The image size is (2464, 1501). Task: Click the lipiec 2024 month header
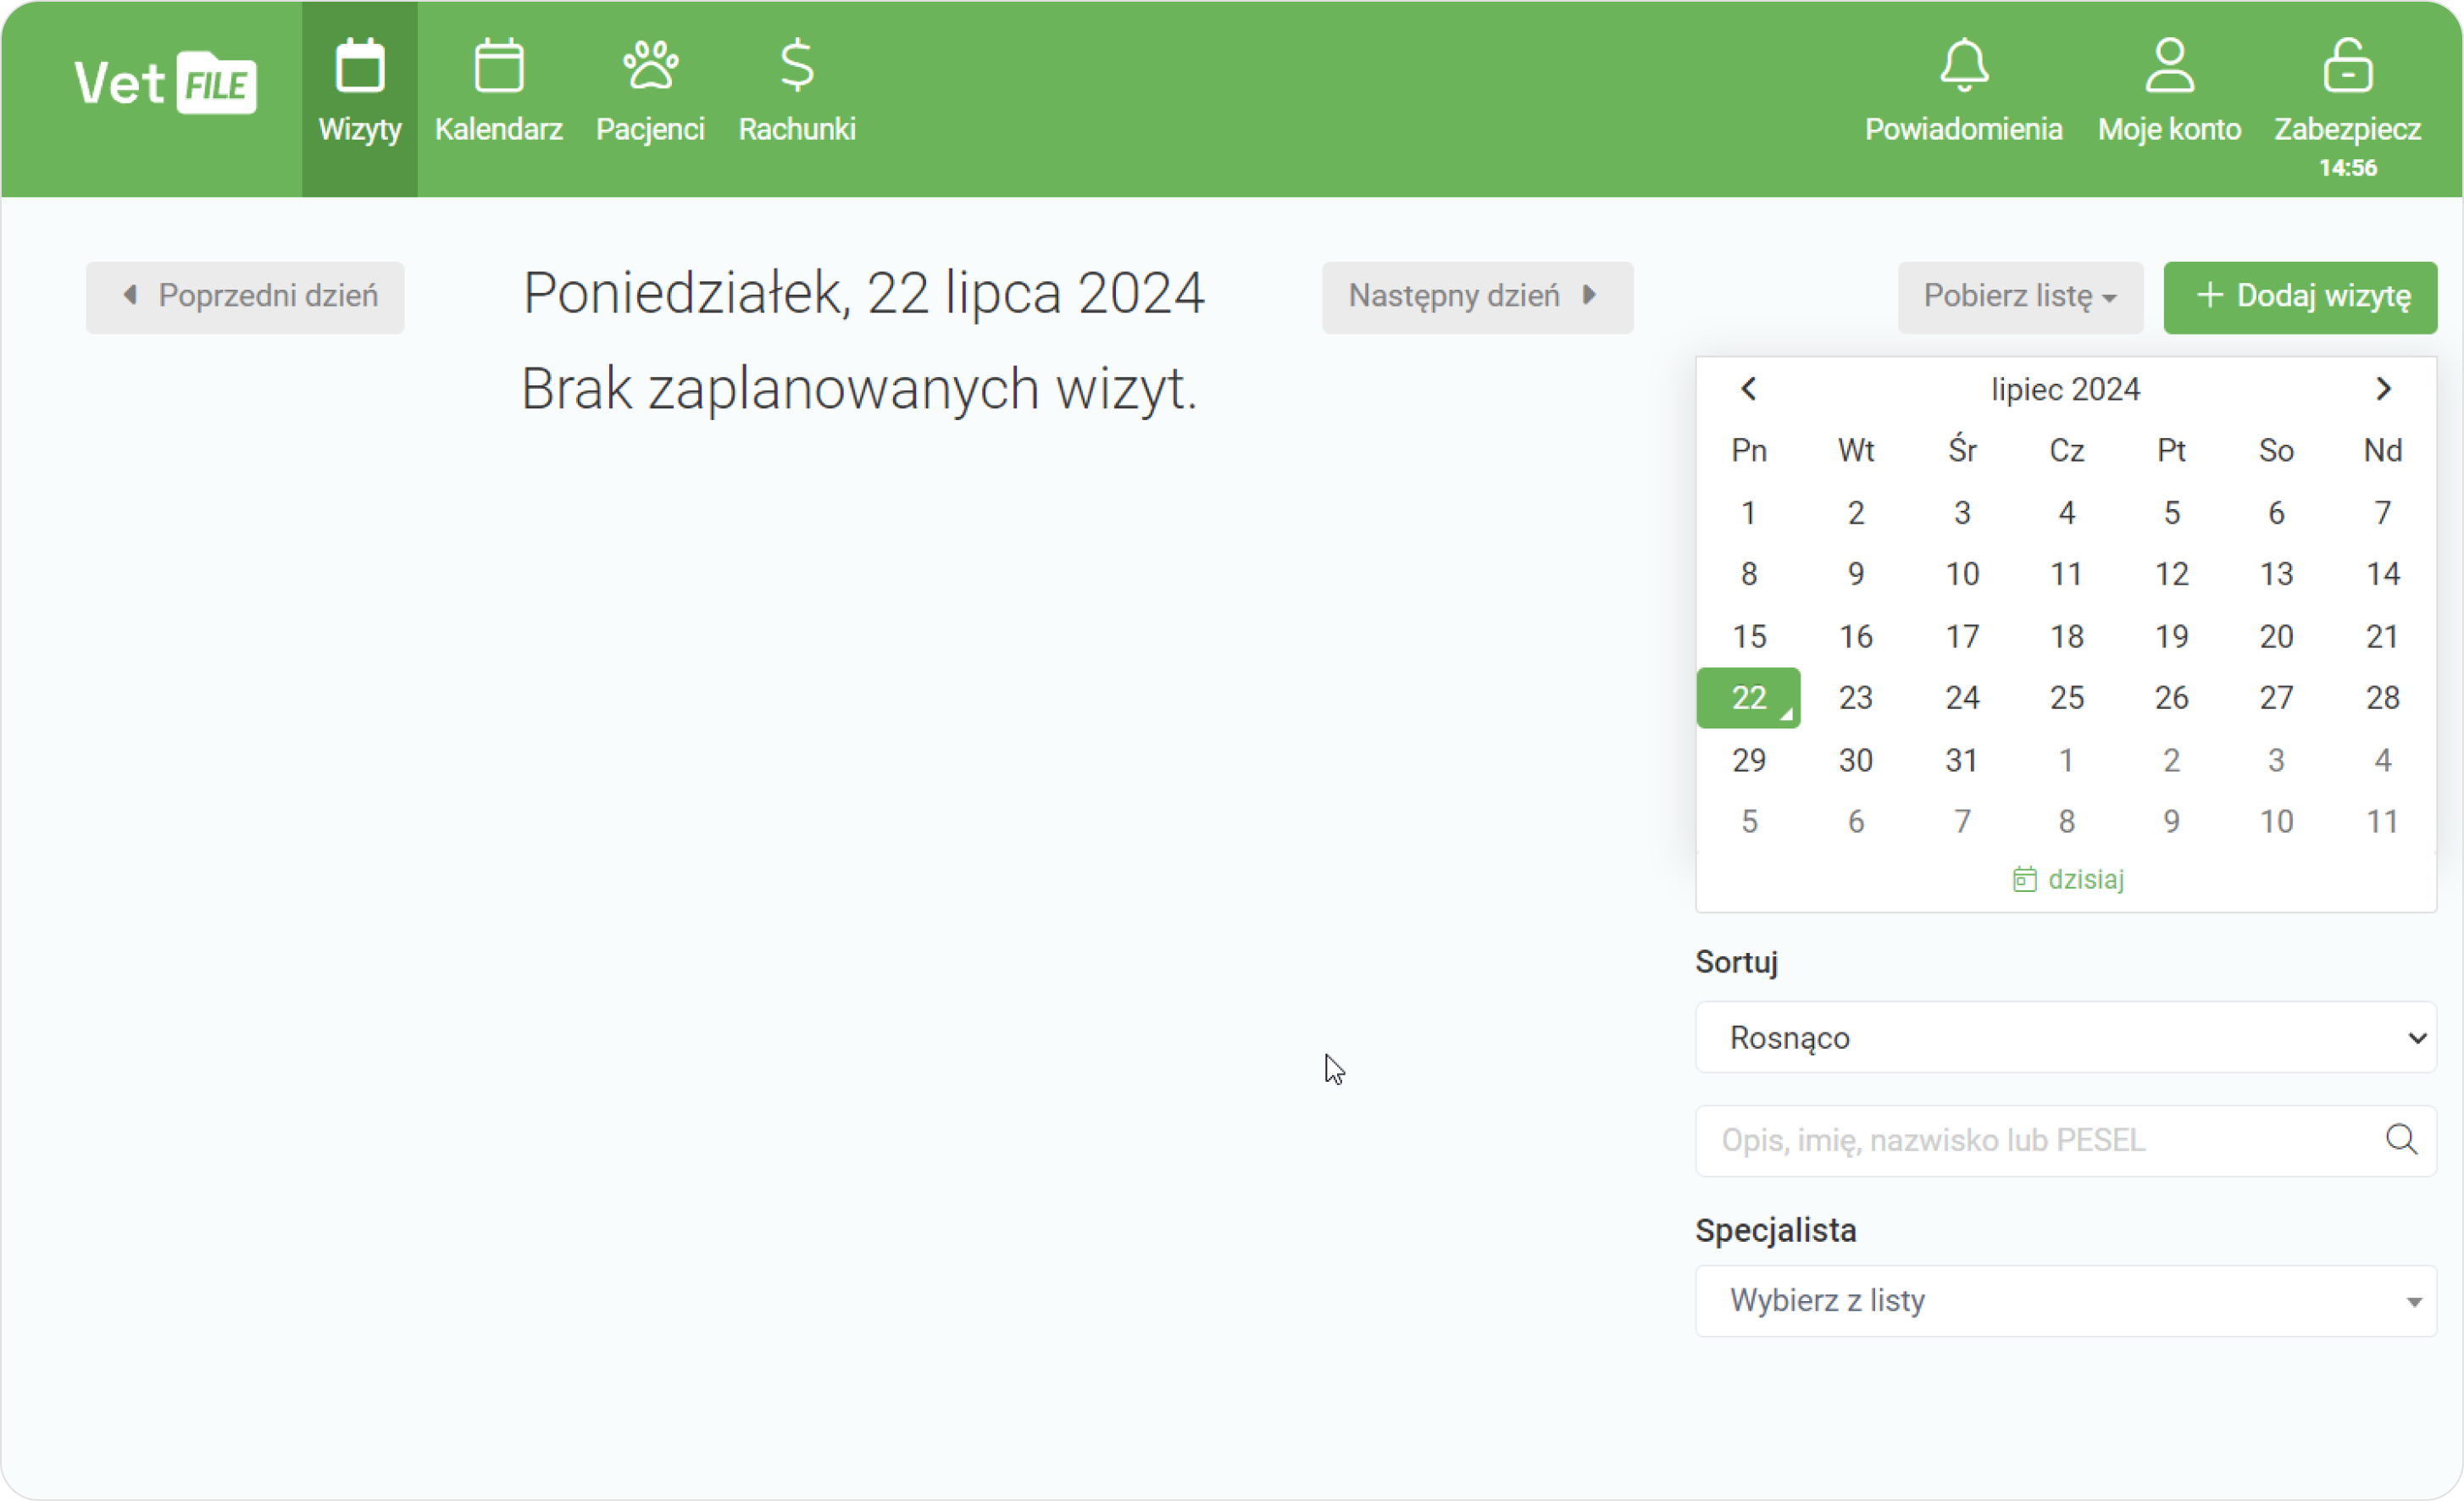click(2065, 389)
